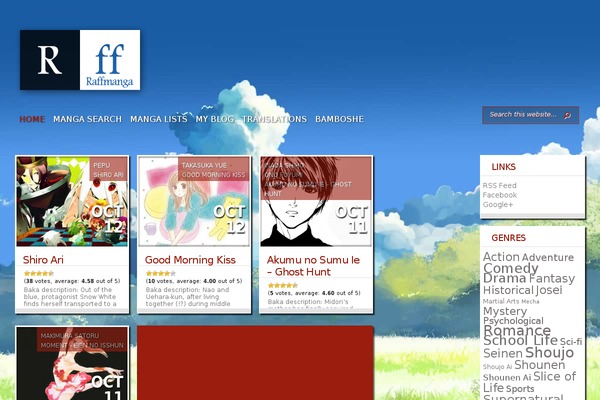This screenshot has width=600, height=400.
Task: Open the Good Morning Kiss cover thumbnail
Action: click(x=194, y=201)
